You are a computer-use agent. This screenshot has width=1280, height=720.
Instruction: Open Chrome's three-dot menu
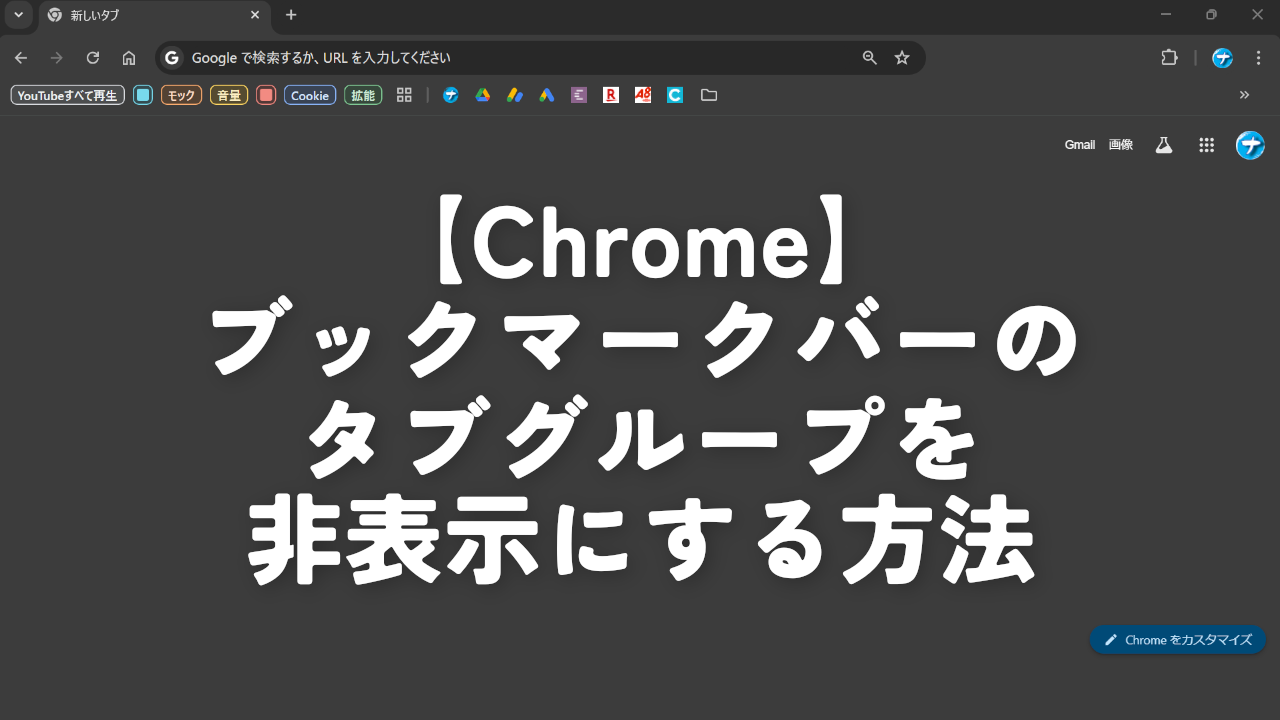click(1258, 58)
